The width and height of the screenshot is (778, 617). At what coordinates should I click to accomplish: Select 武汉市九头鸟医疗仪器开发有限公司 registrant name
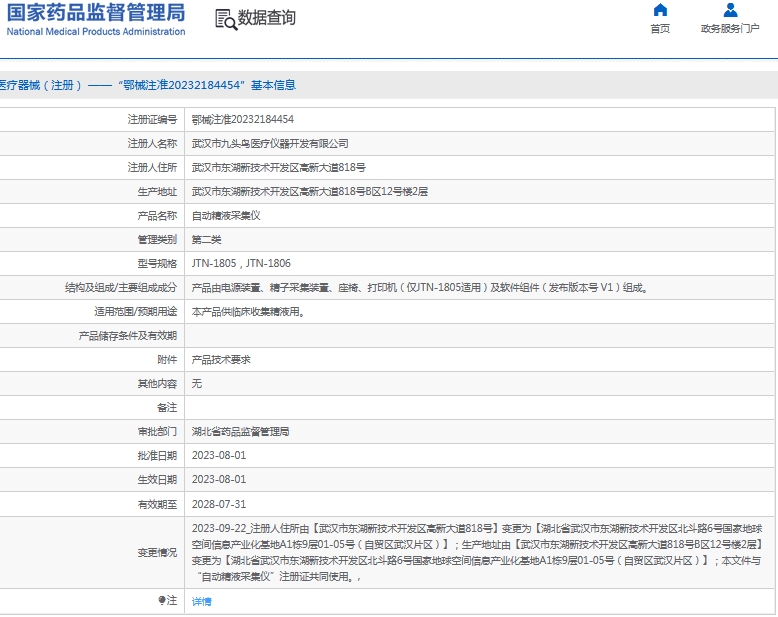pyautogui.click(x=270, y=143)
